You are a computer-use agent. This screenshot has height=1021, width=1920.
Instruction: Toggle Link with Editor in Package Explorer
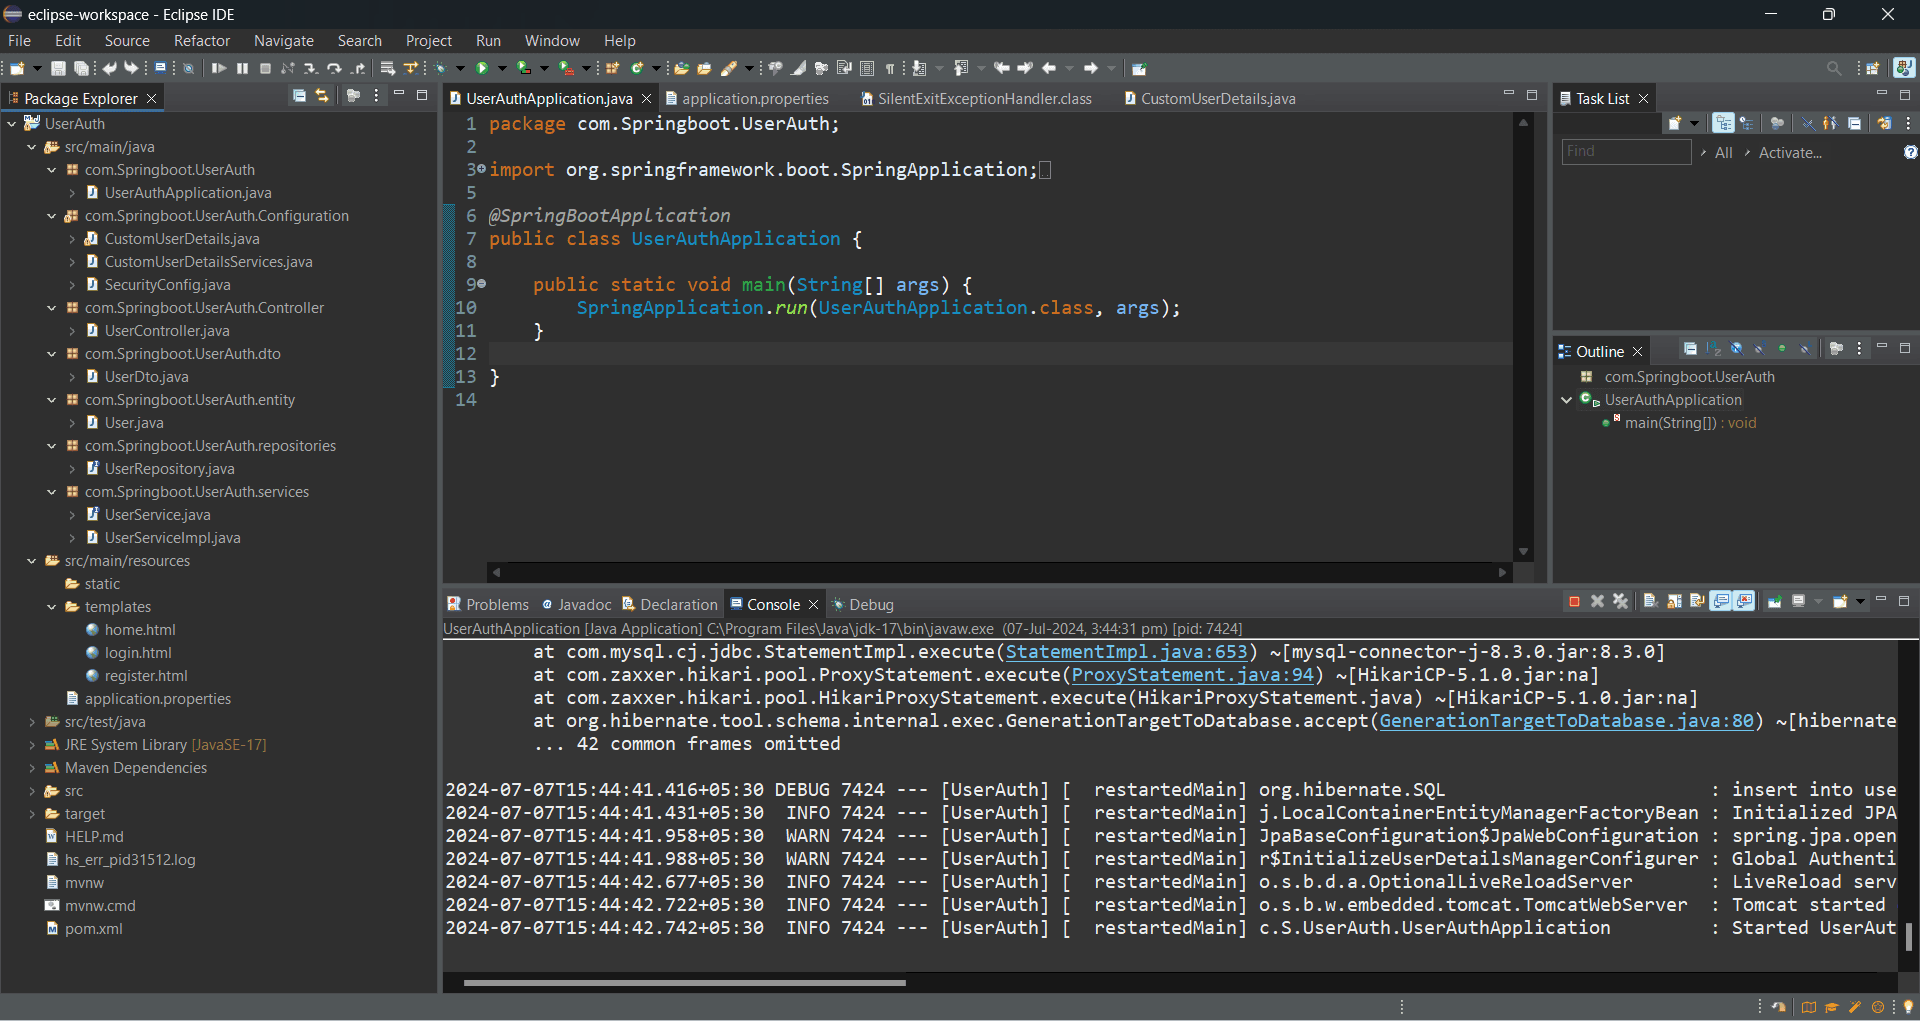click(322, 96)
